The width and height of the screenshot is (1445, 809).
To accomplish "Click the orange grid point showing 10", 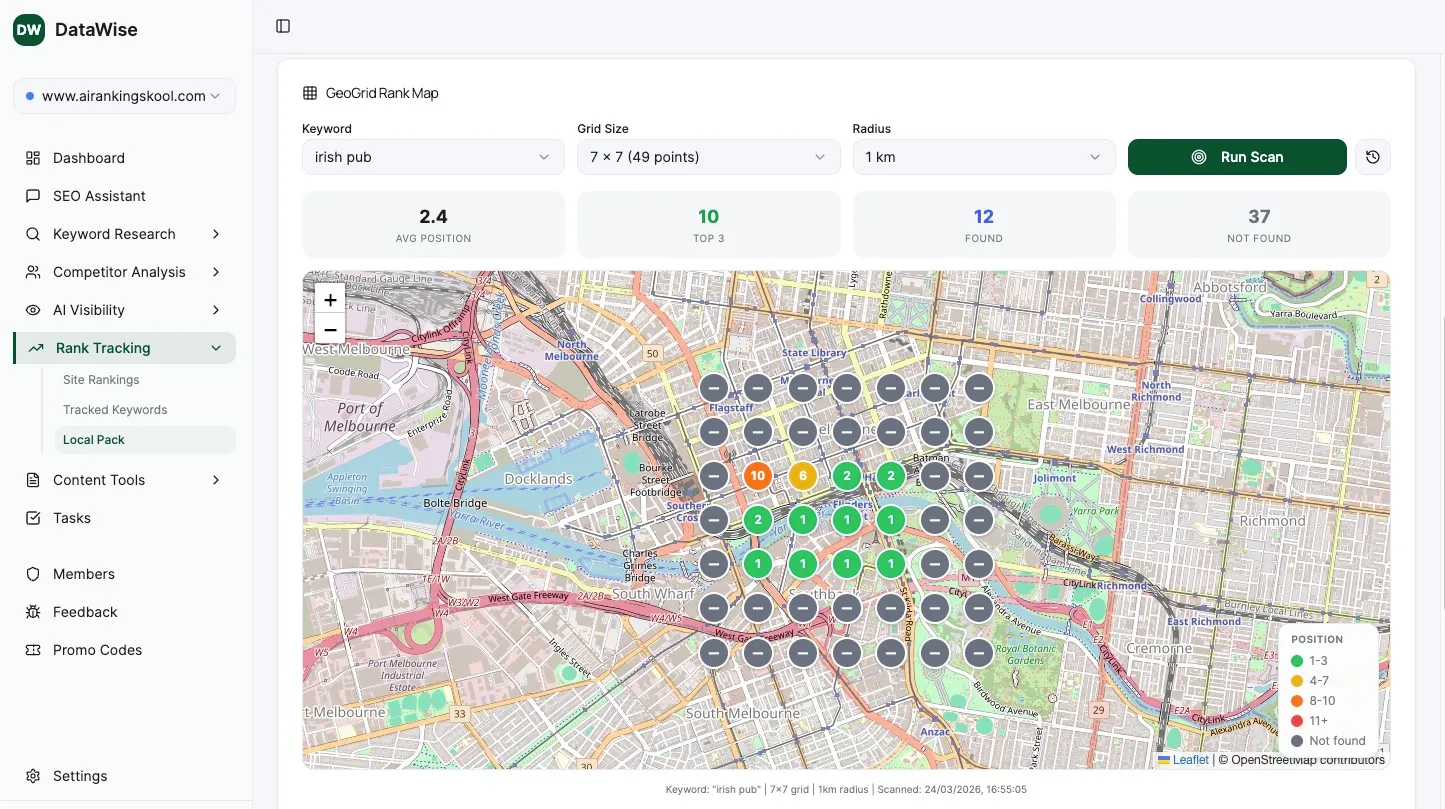I will point(758,476).
